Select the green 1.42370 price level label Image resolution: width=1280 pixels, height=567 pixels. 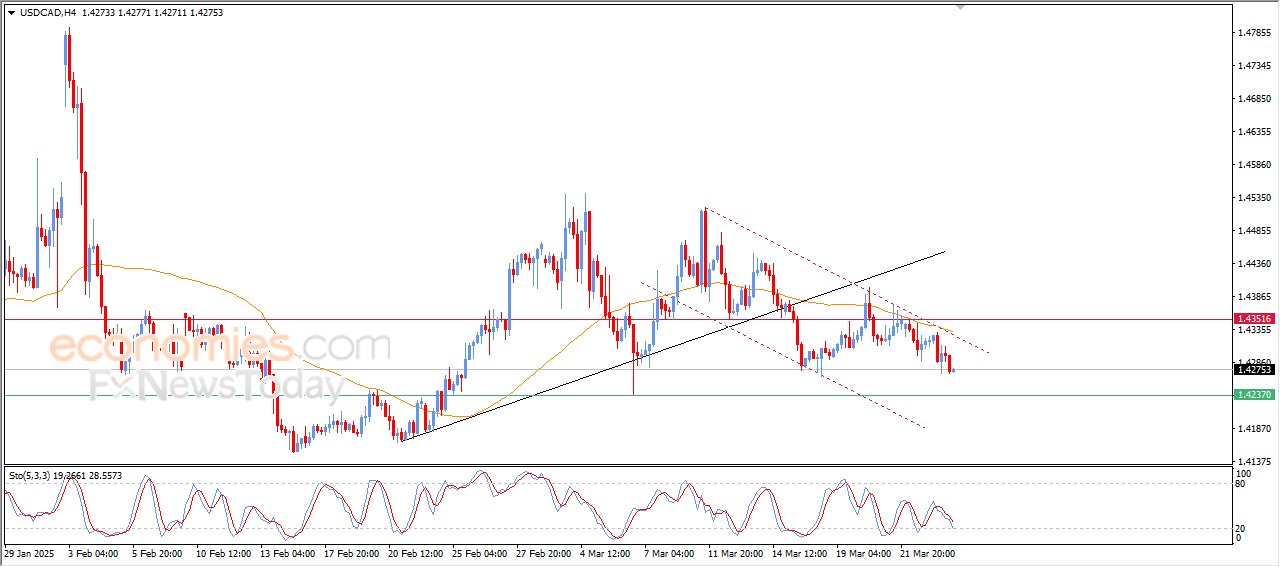click(1253, 395)
